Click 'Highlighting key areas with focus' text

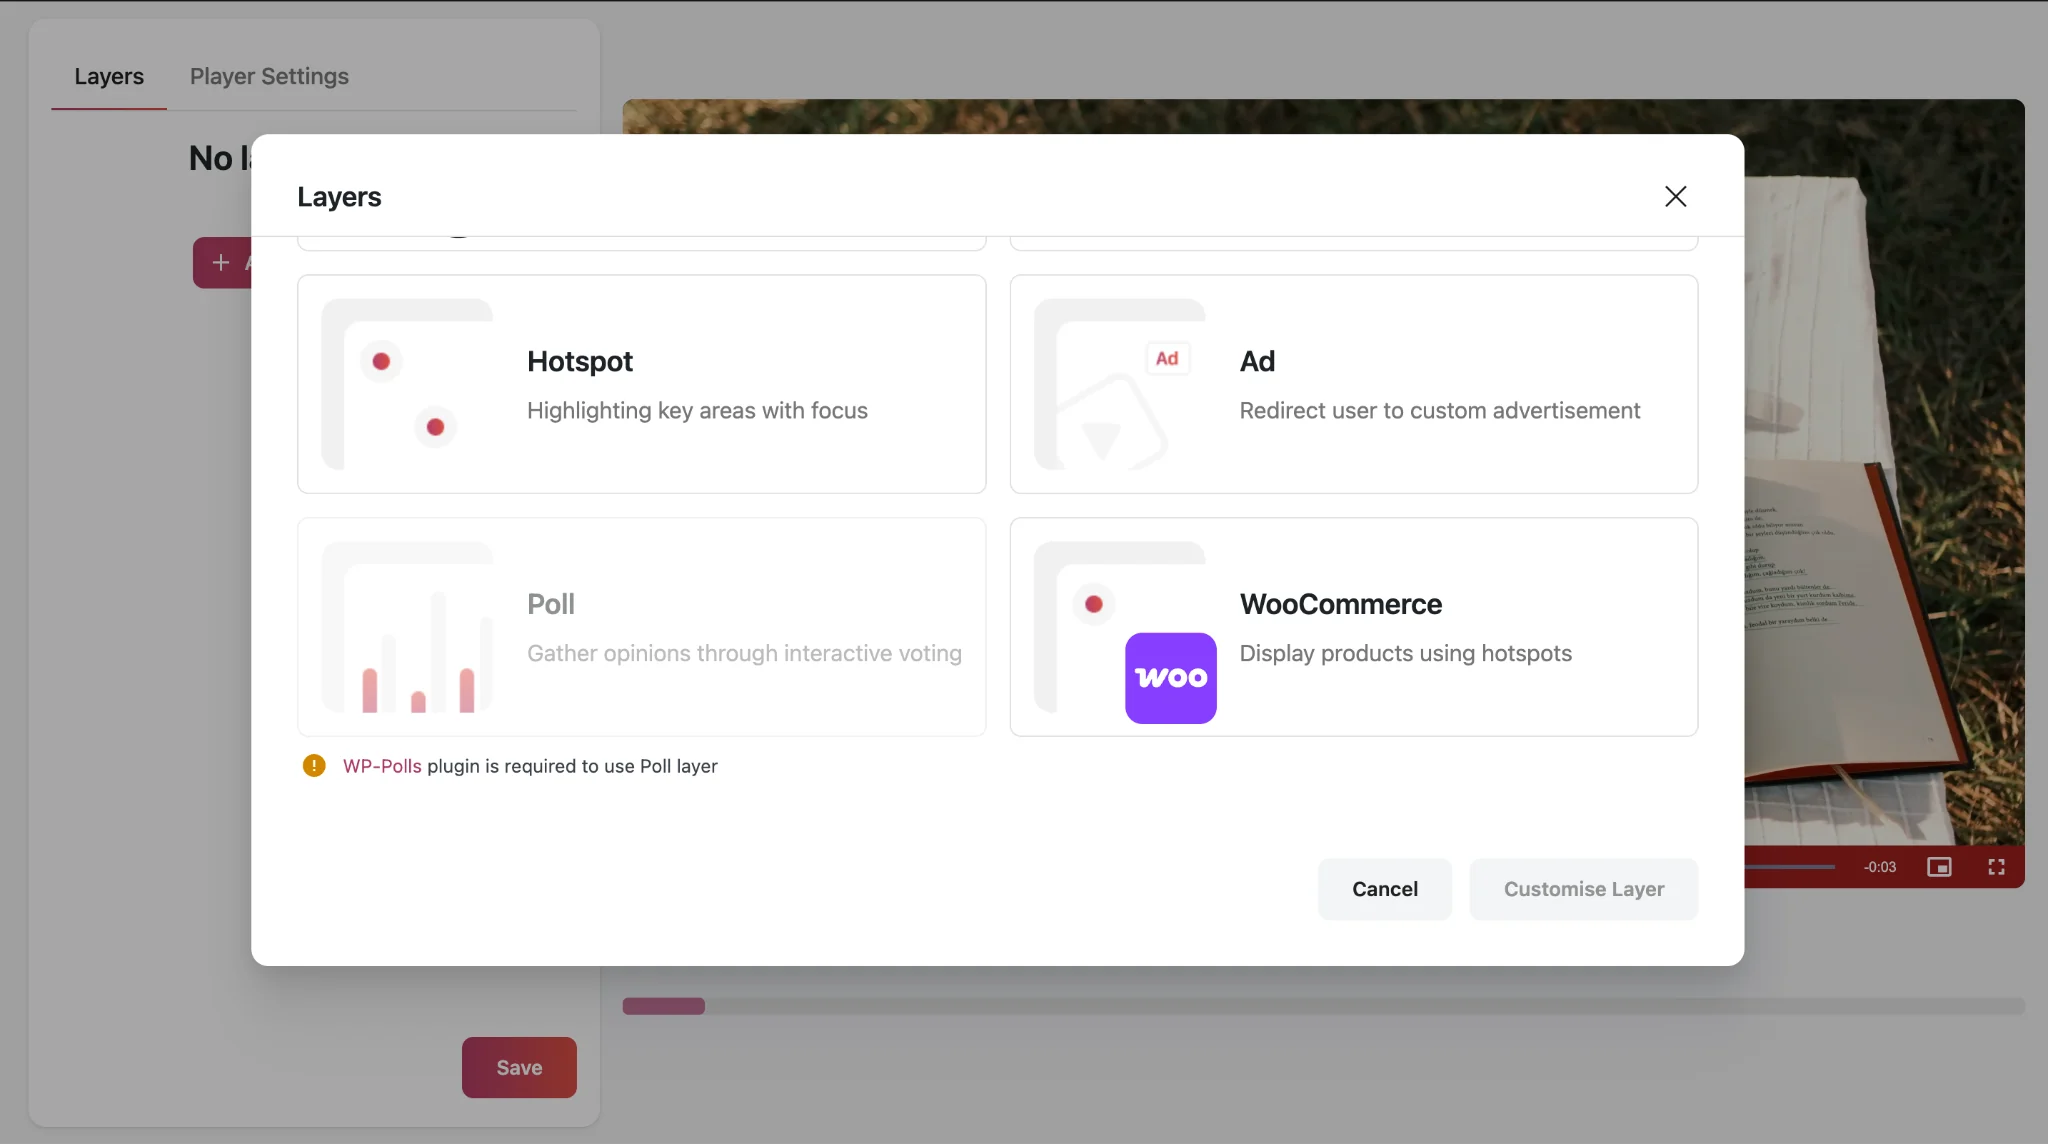(697, 410)
